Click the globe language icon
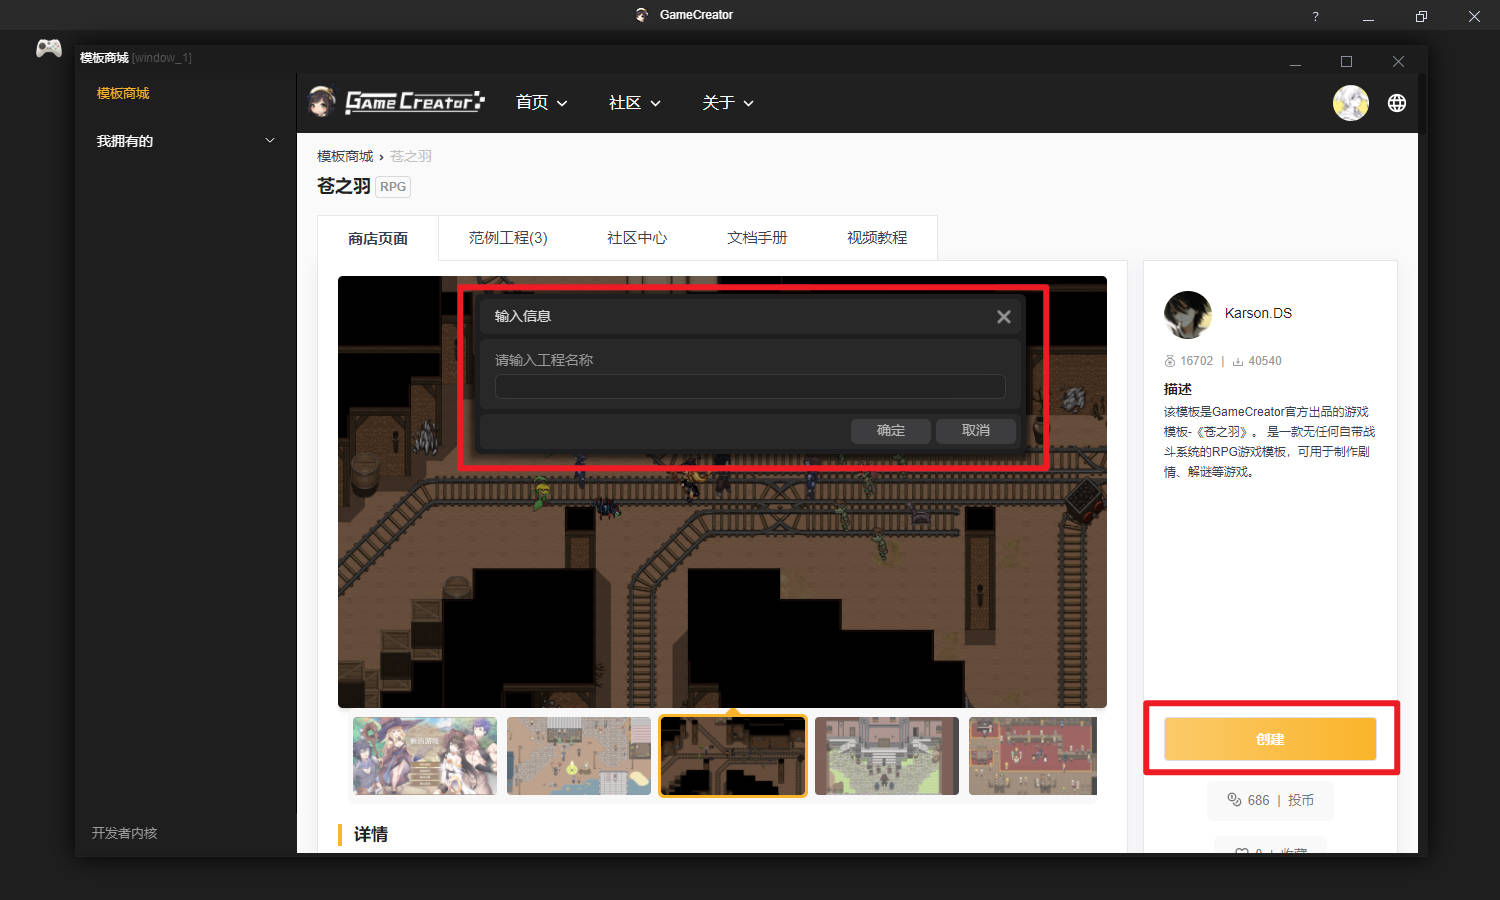 pos(1397,103)
